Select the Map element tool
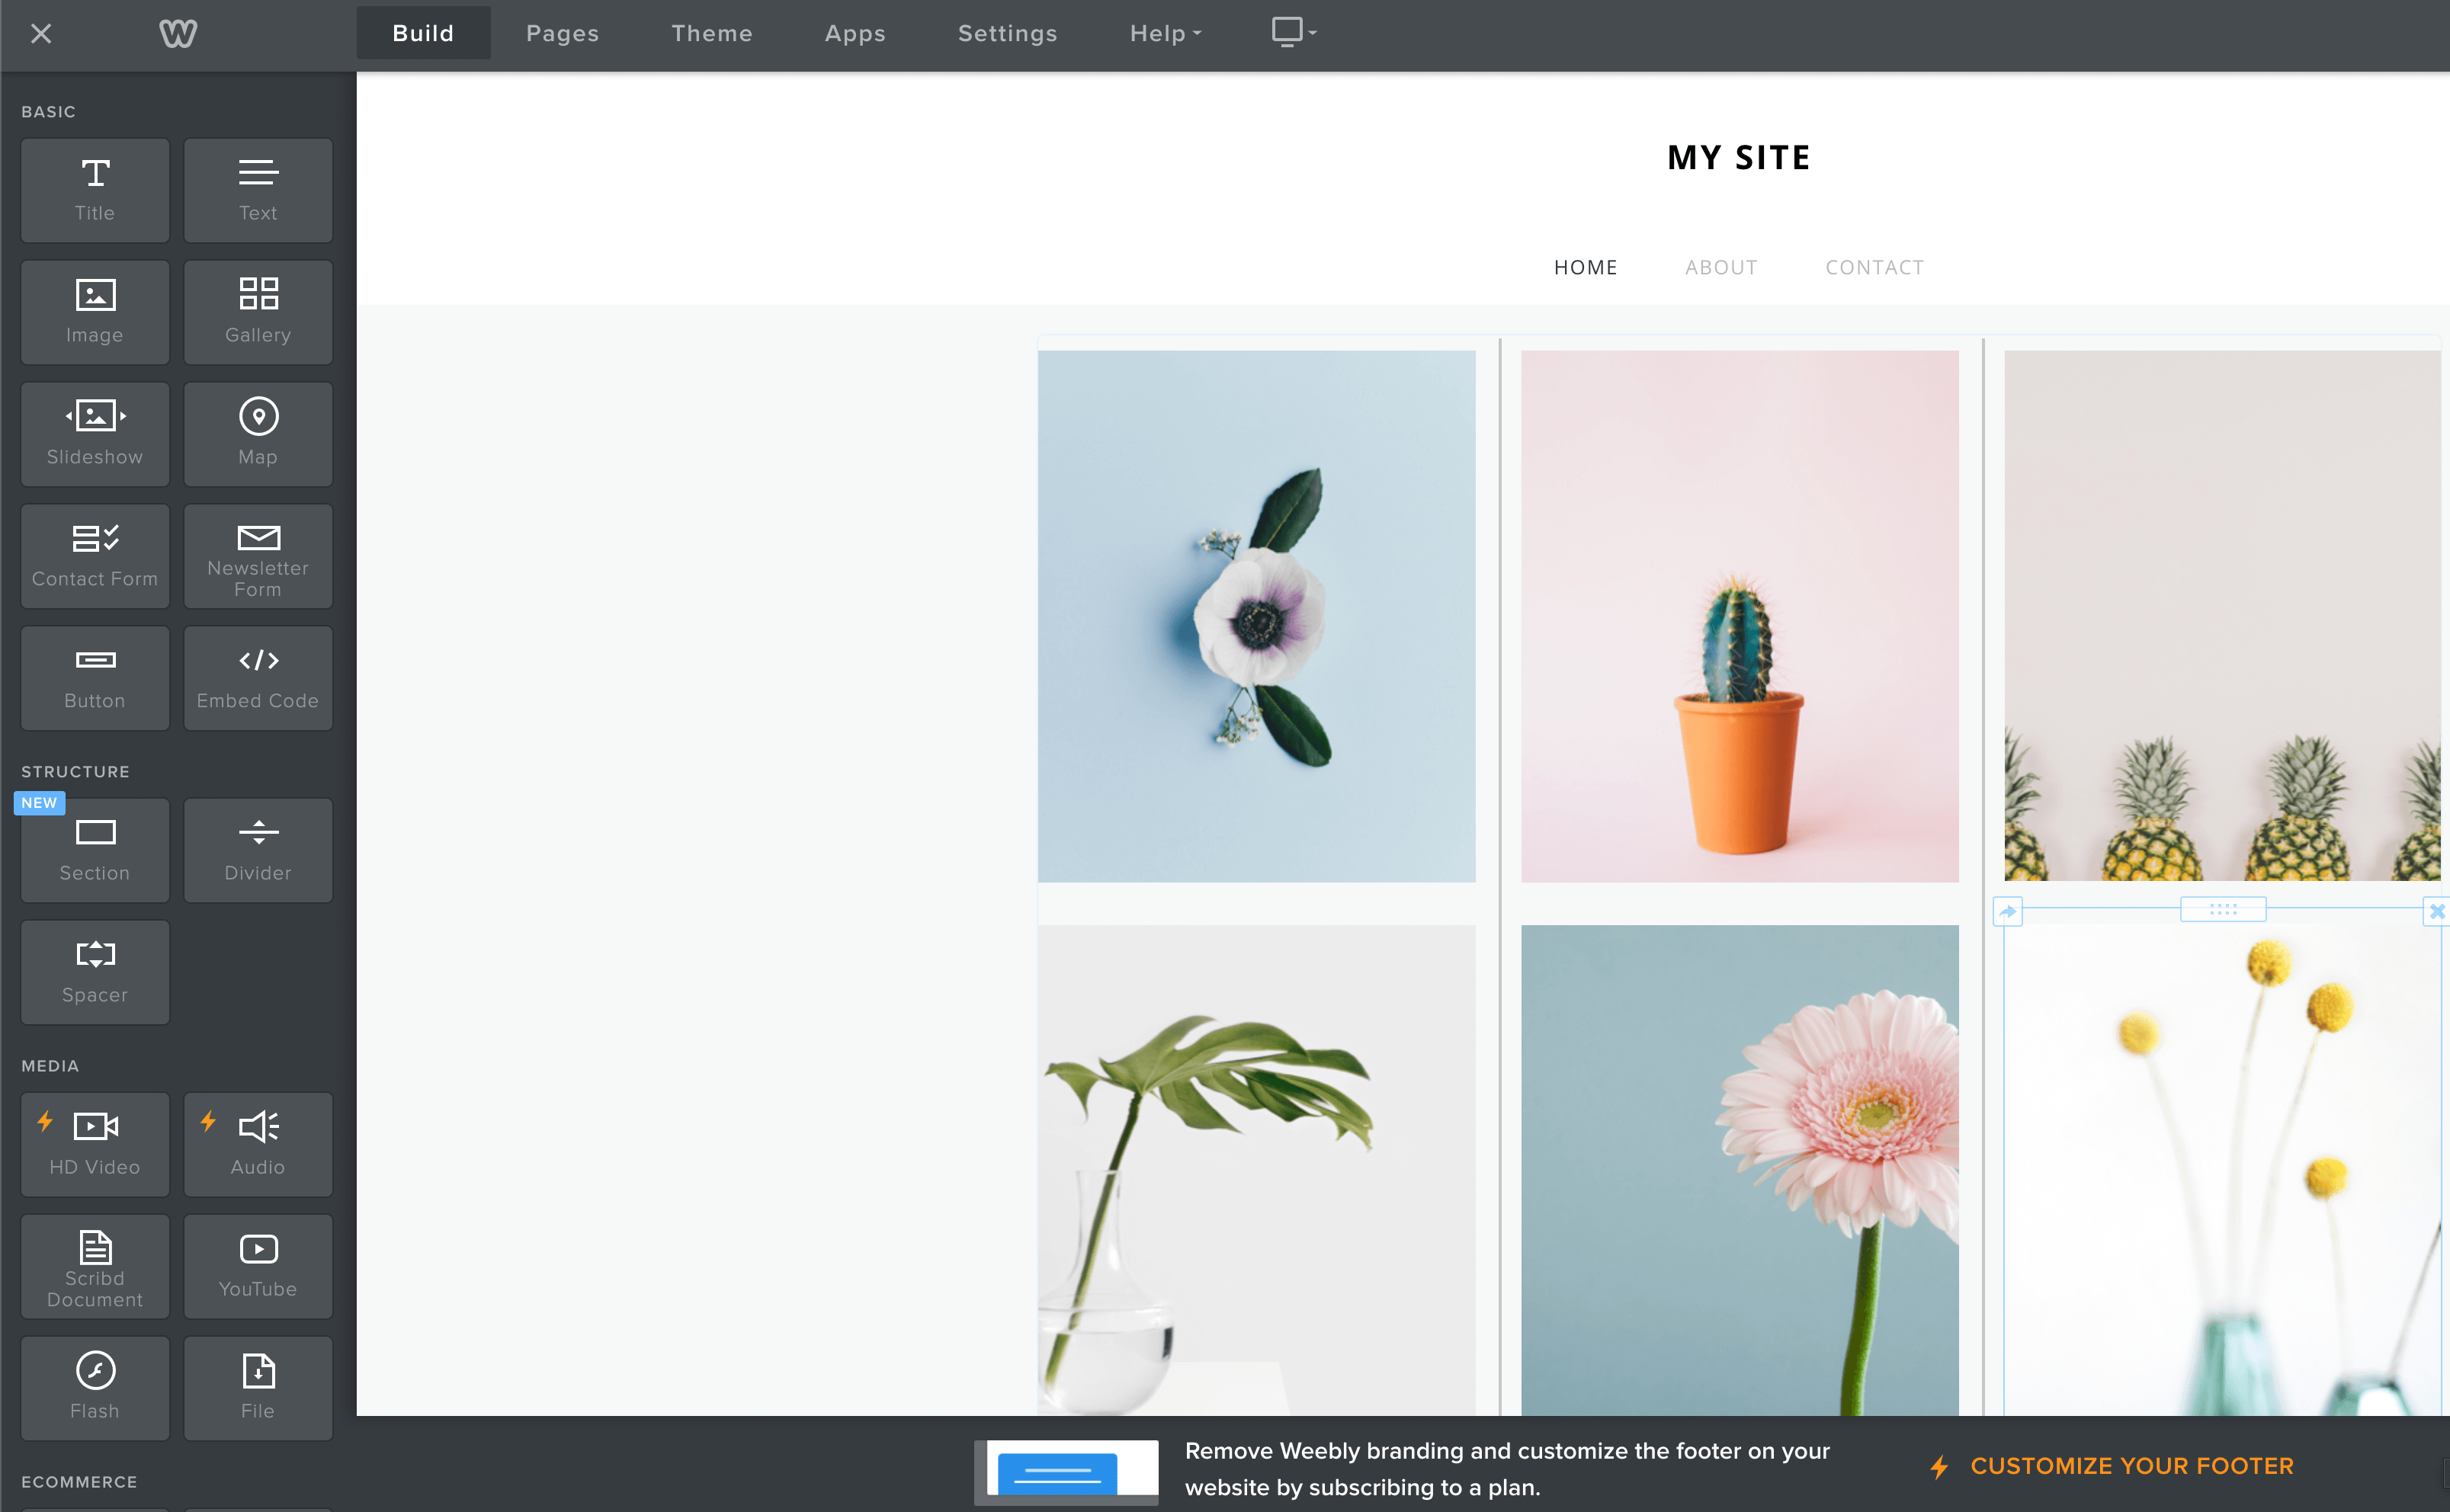Screen dimensions: 2450x1512 (x=257, y=432)
